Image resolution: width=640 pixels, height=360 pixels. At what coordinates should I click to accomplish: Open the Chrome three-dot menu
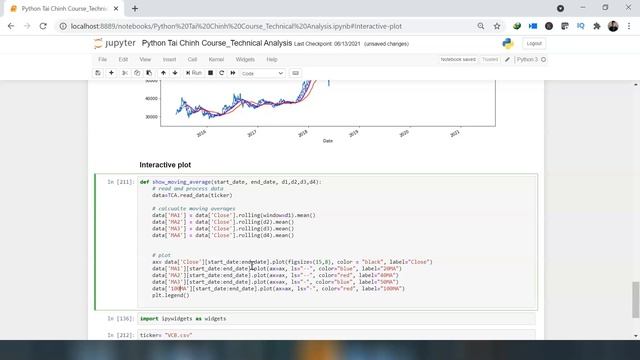(x=629, y=26)
